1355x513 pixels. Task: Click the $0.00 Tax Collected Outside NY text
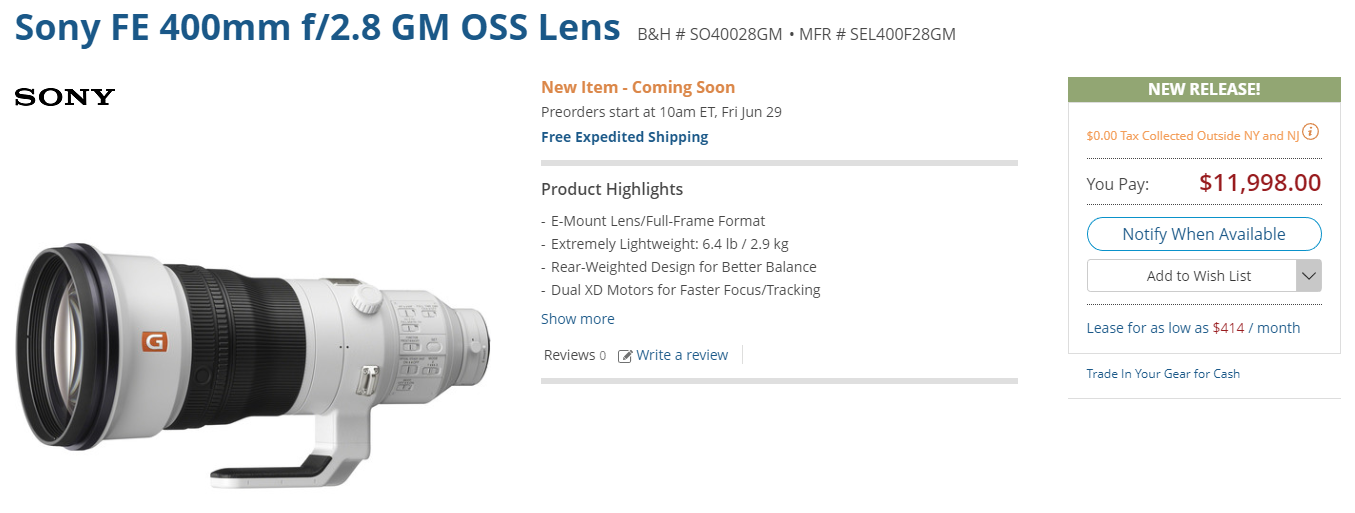[1192, 136]
